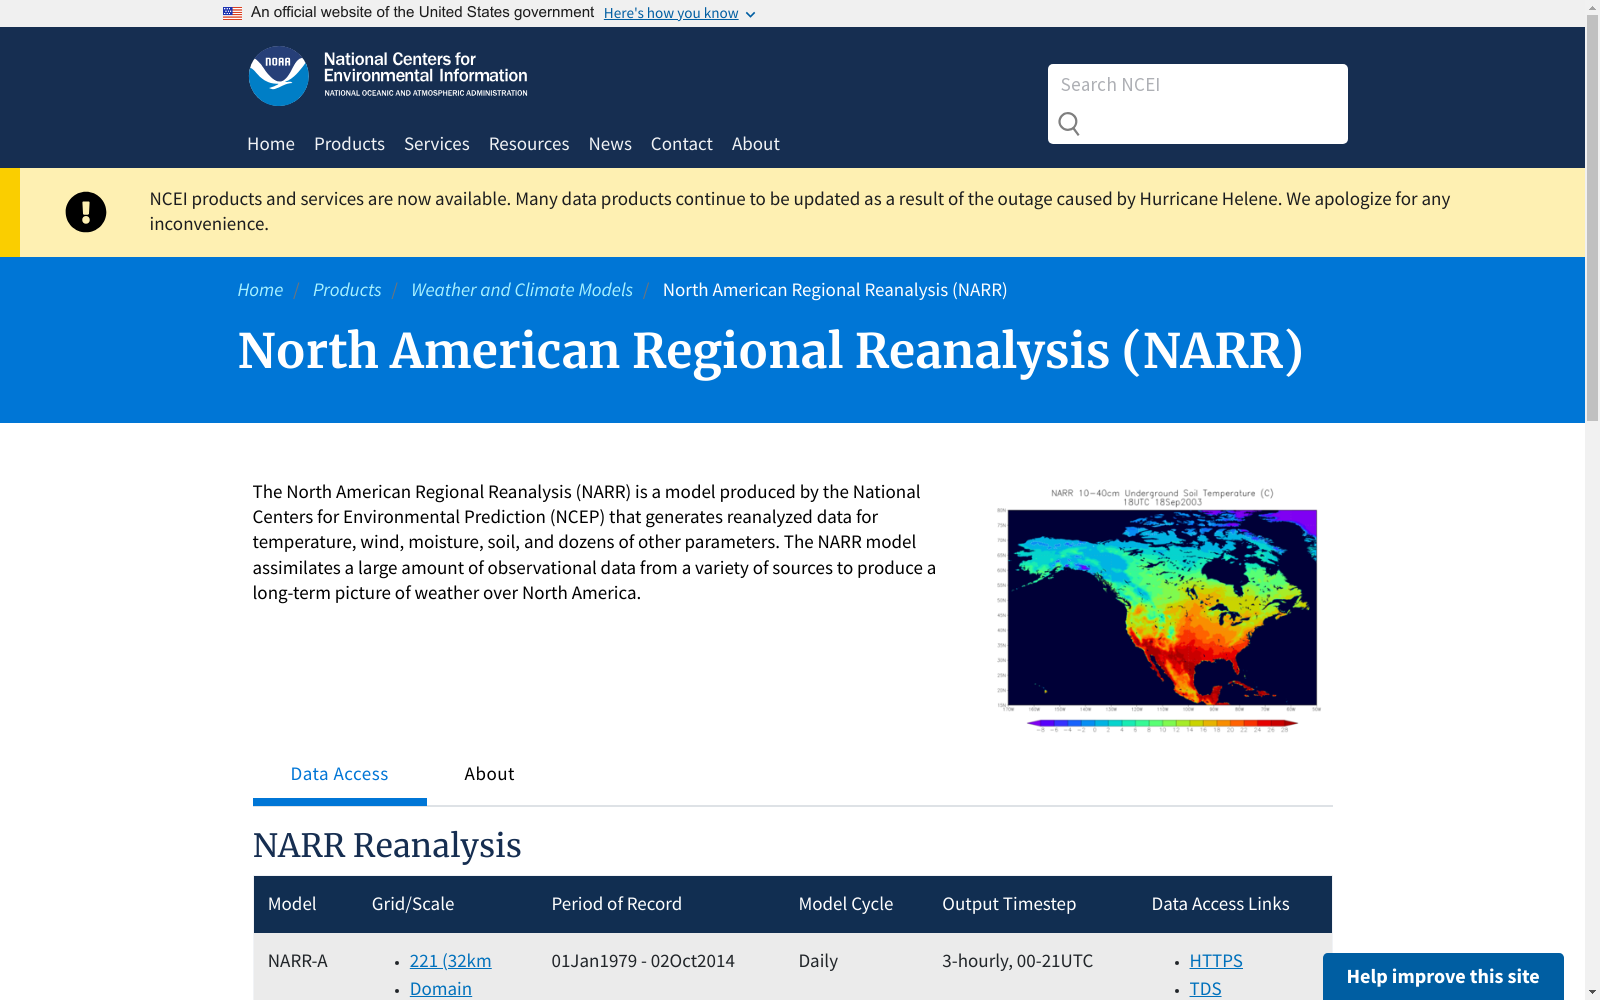1600x1000 pixels.
Task: Click the search magnifier icon
Action: click(1069, 124)
